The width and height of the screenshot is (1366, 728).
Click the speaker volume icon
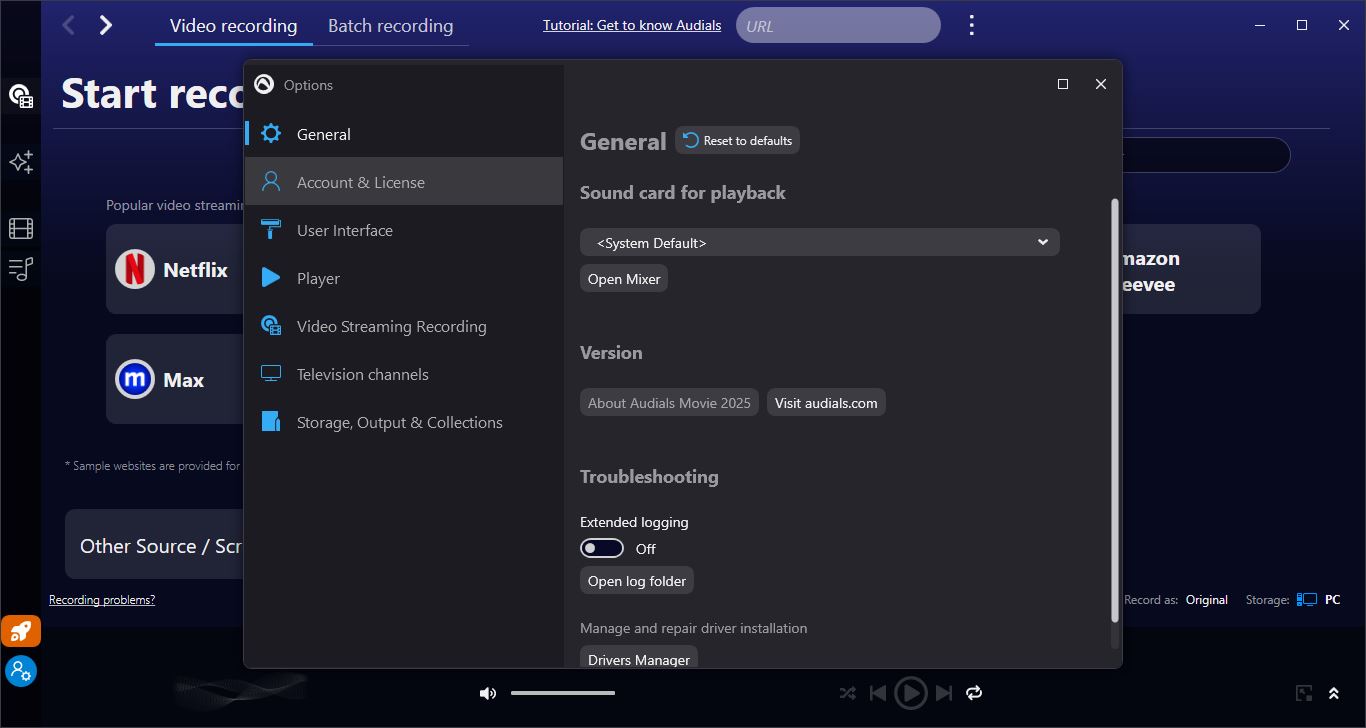pyautogui.click(x=487, y=693)
